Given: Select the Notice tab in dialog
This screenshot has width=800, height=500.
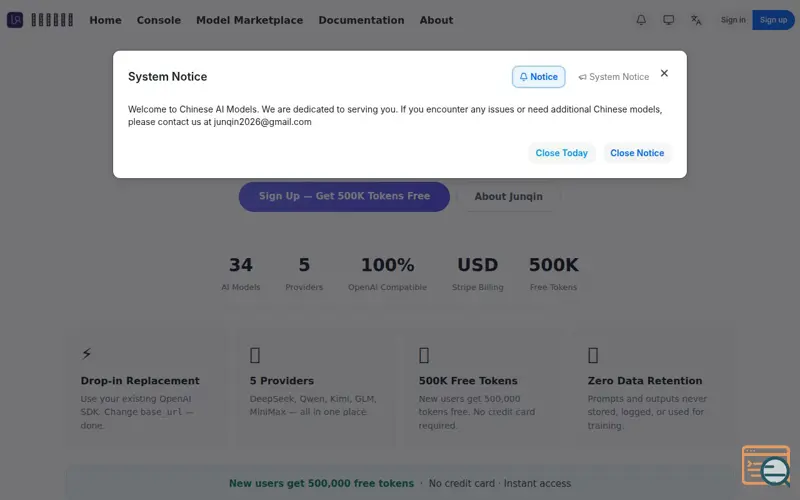Looking at the screenshot, I should pyautogui.click(x=538, y=77).
